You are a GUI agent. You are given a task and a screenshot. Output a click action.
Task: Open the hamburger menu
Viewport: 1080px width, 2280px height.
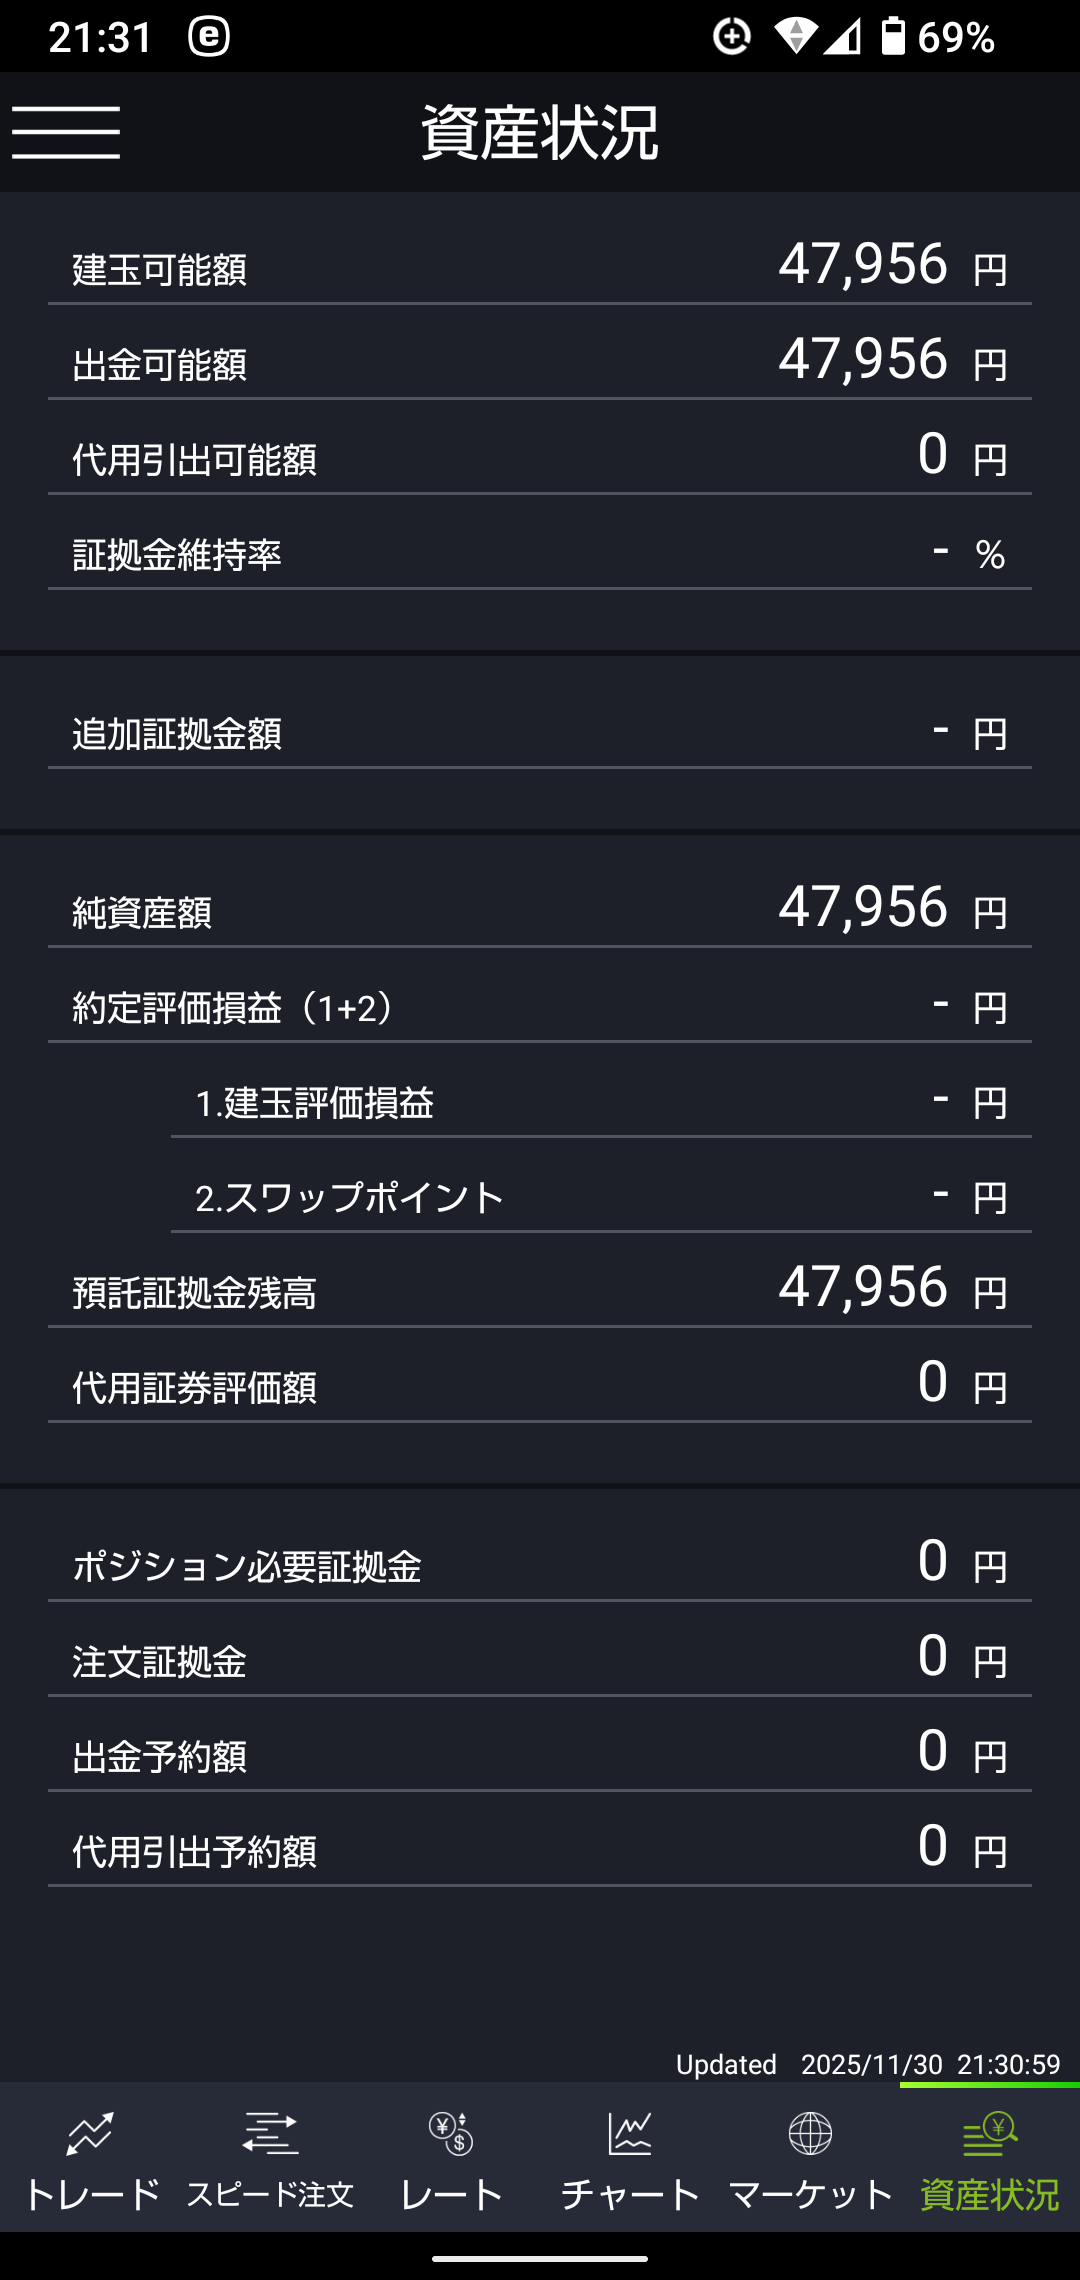click(x=66, y=132)
